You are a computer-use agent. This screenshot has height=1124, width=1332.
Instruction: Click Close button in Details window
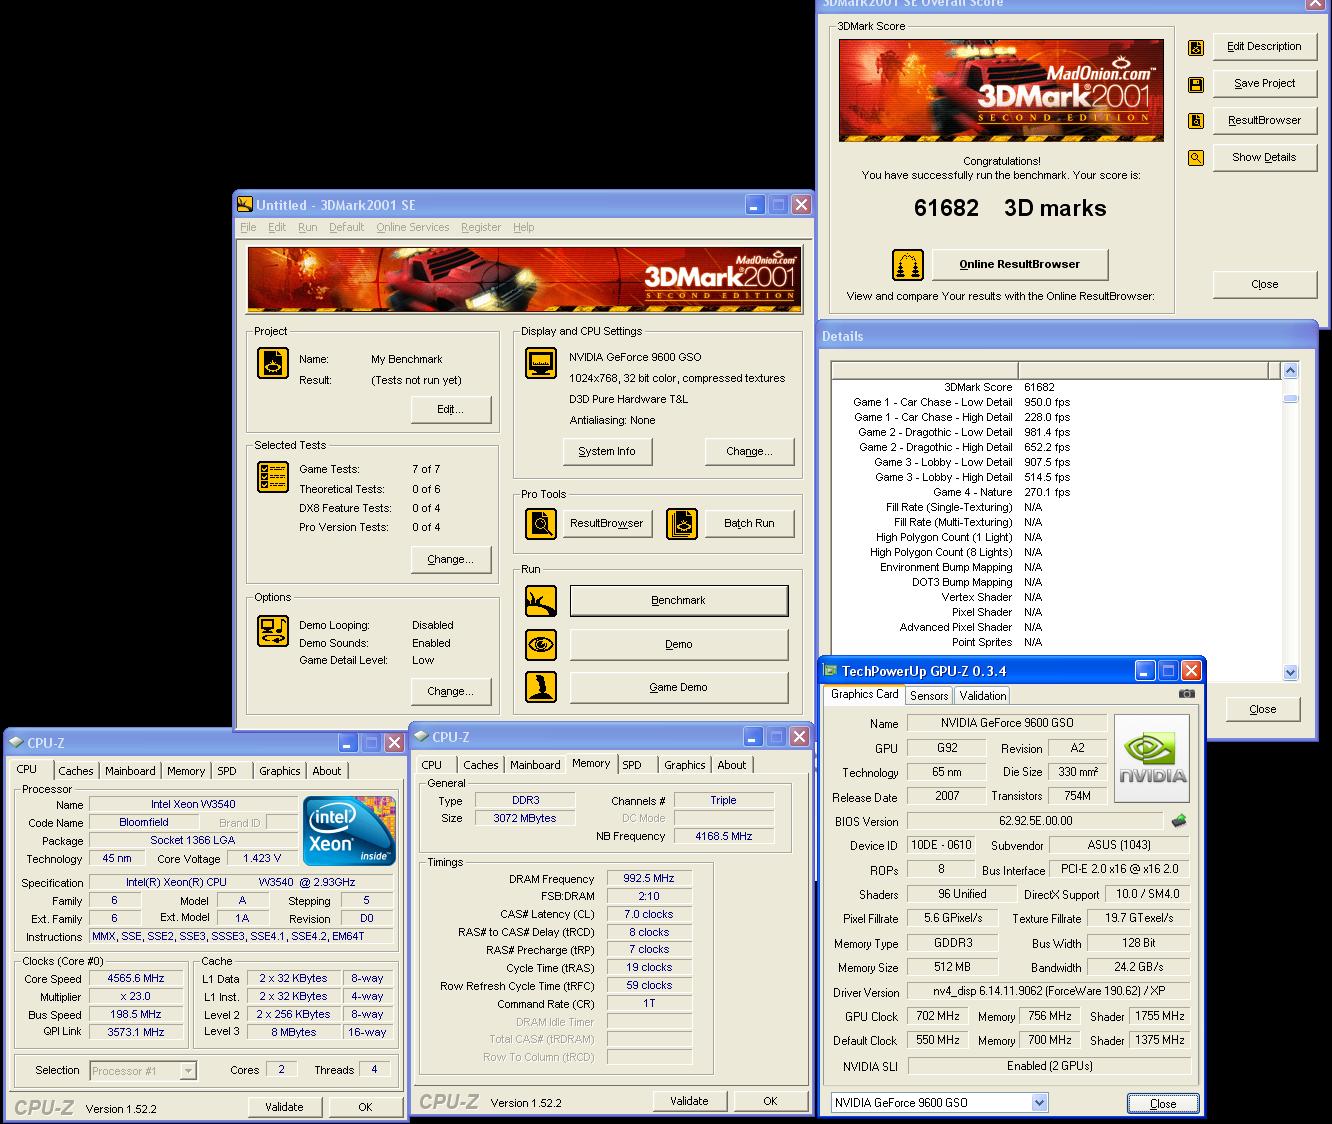point(1263,709)
